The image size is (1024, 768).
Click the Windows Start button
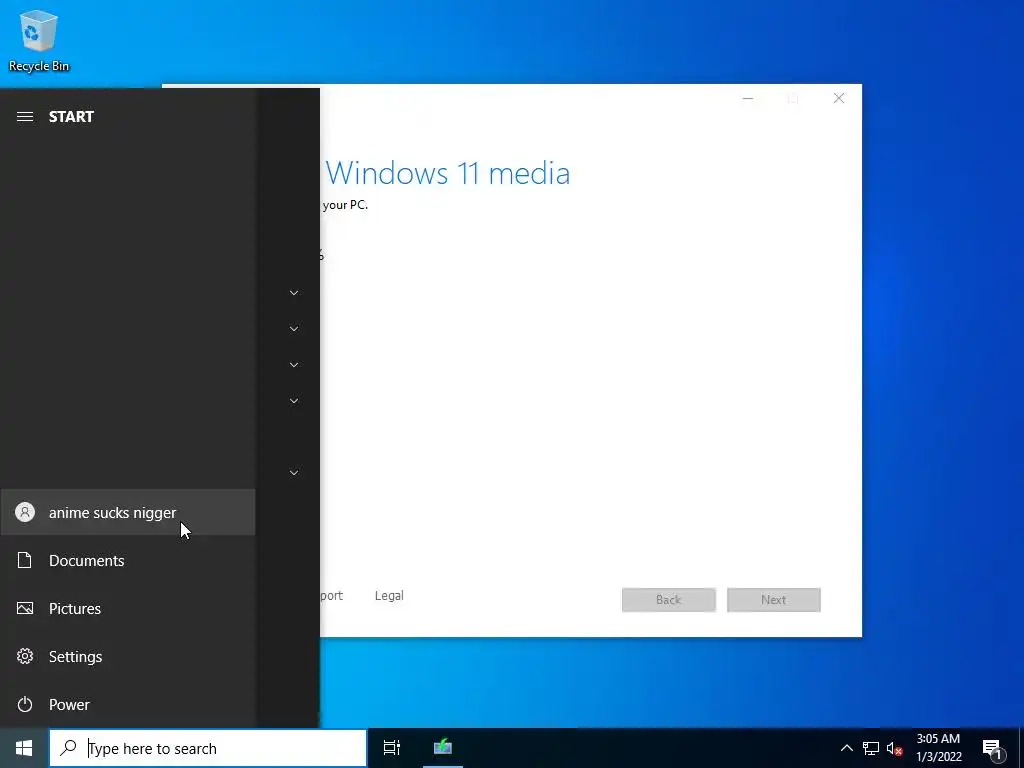[24, 748]
